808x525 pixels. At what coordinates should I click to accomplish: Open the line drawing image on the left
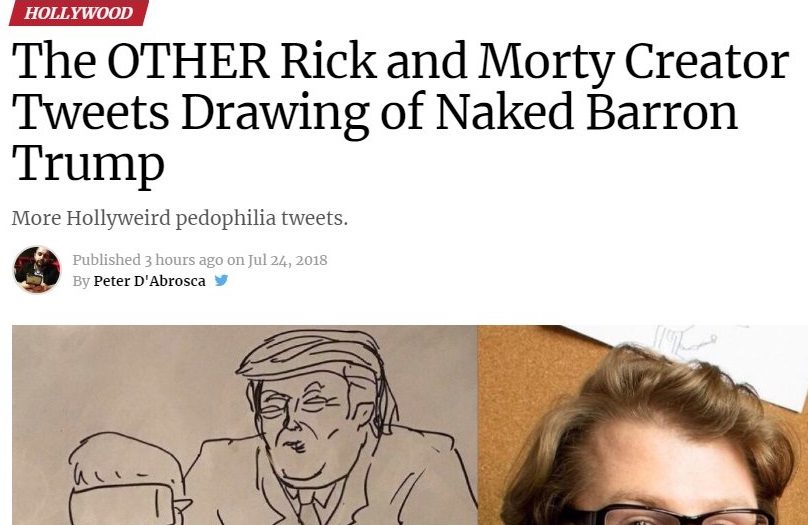[x=244, y=425]
